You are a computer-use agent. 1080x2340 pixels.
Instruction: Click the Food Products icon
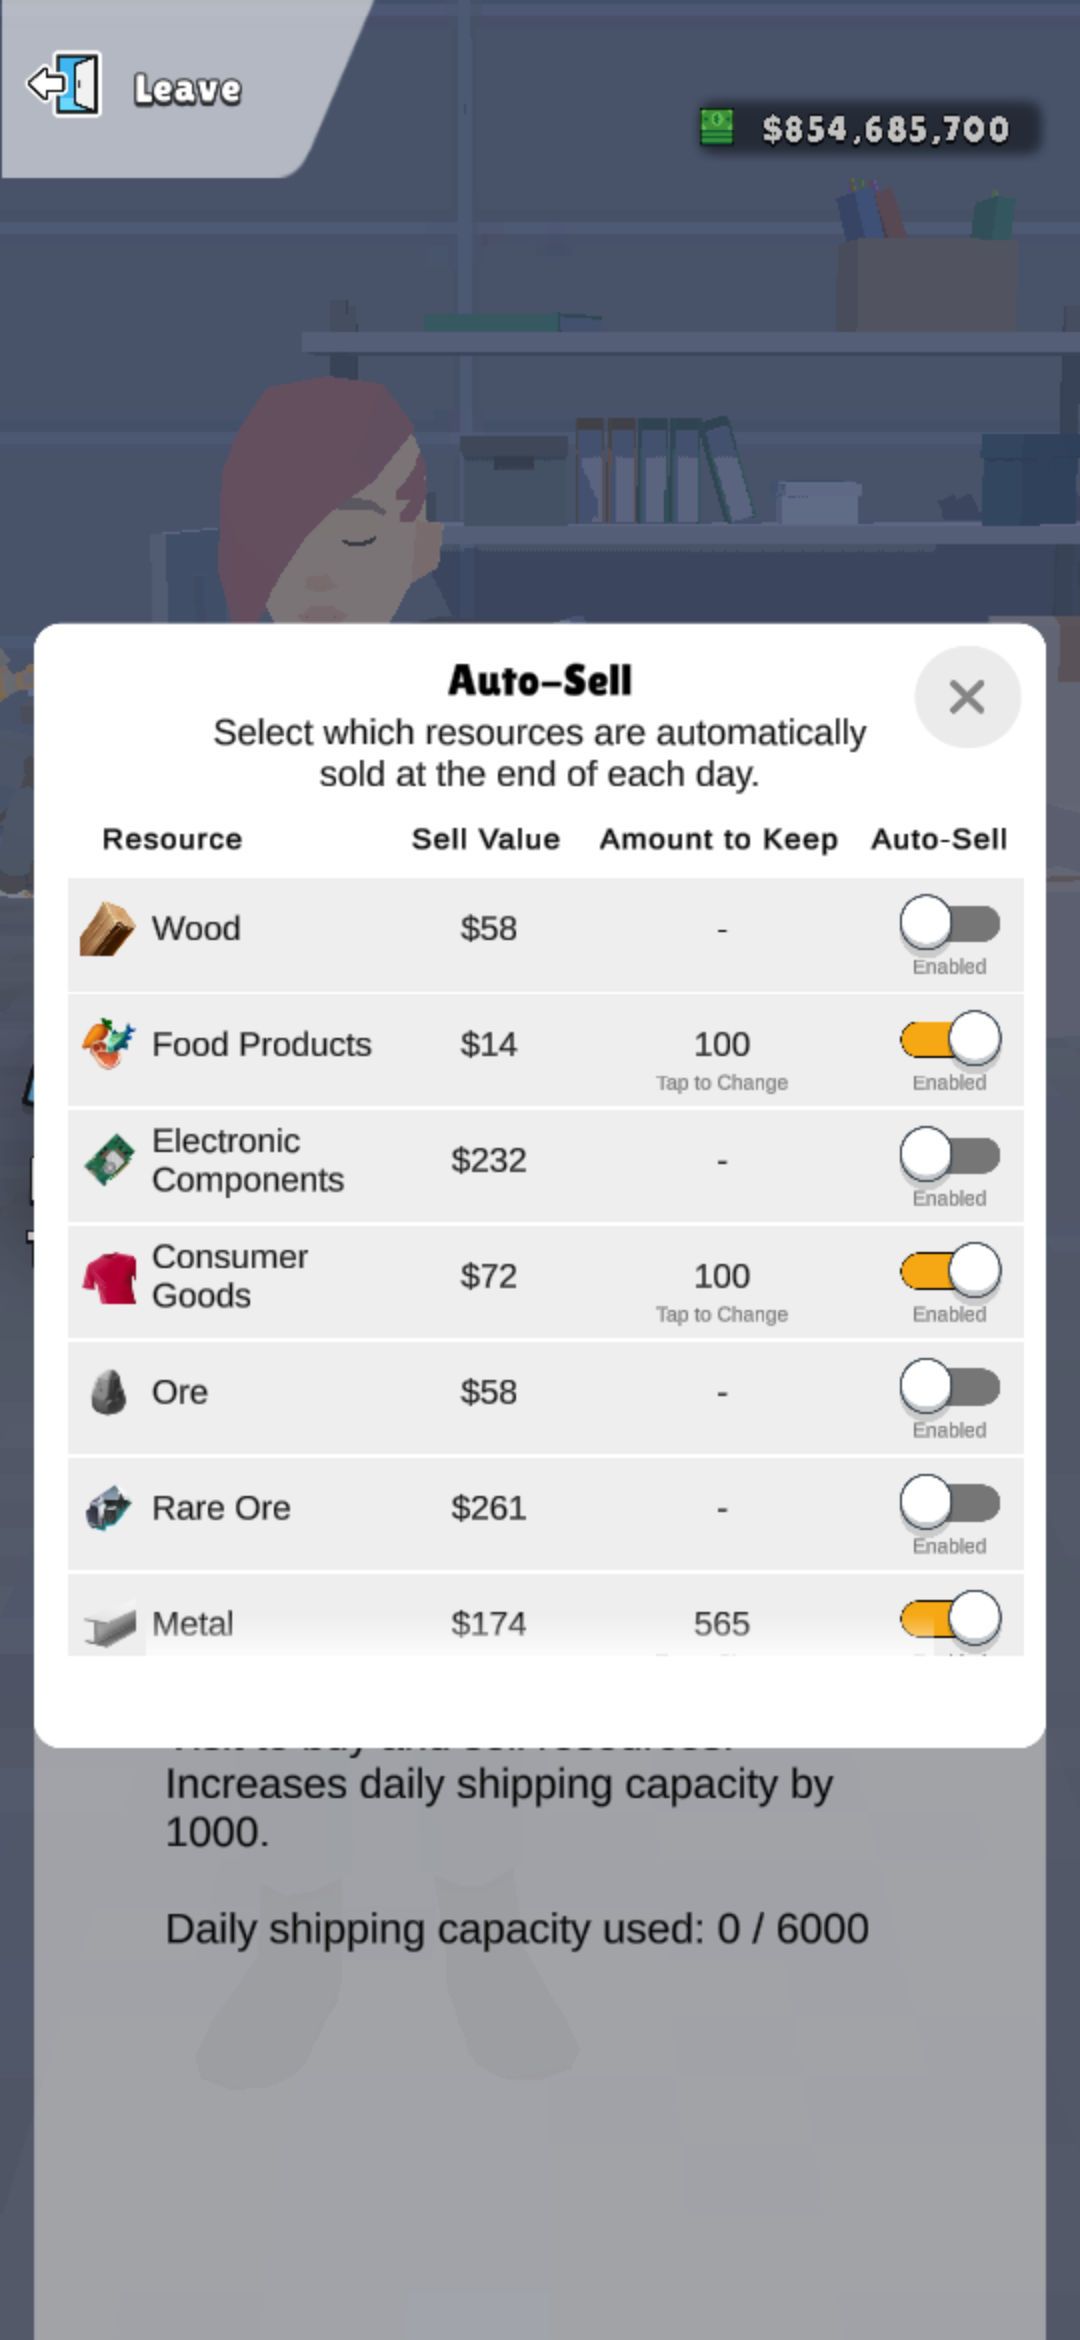point(108,1044)
